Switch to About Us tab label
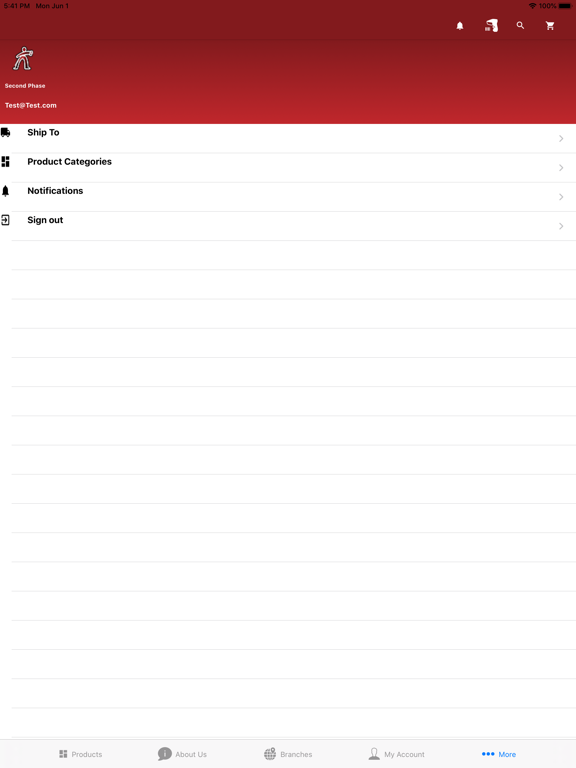 [191, 754]
